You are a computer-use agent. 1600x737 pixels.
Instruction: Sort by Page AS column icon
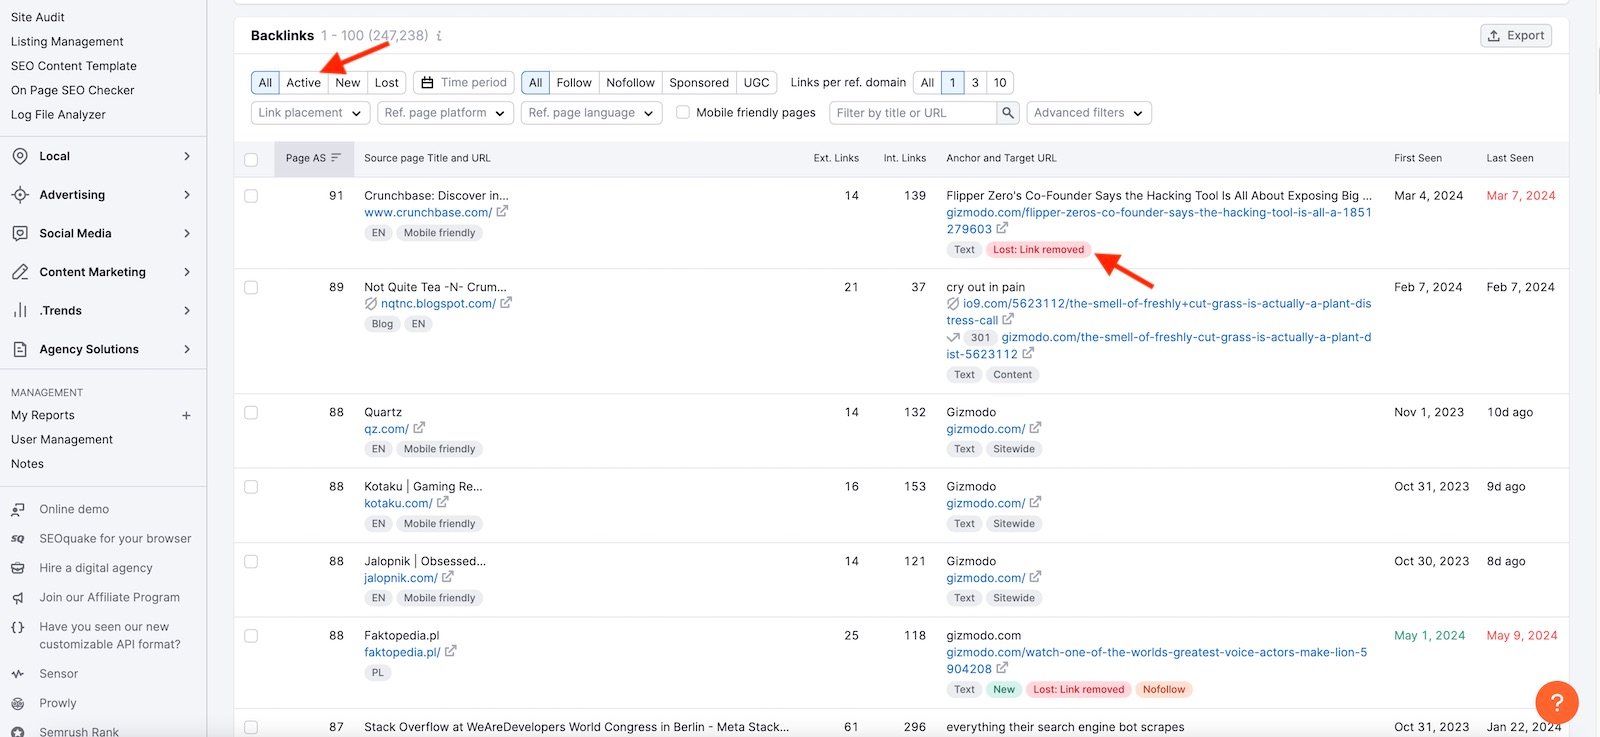click(336, 158)
